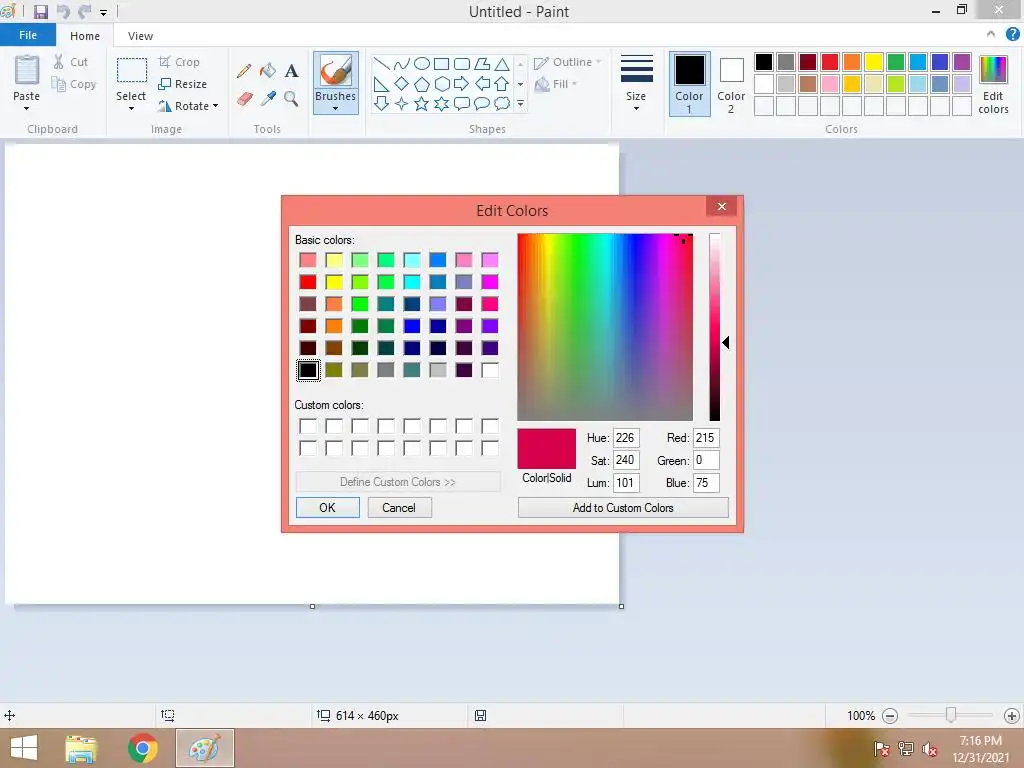Pick the red basic color swatch
Image resolution: width=1024 pixels, height=768 pixels.
click(x=308, y=282)
